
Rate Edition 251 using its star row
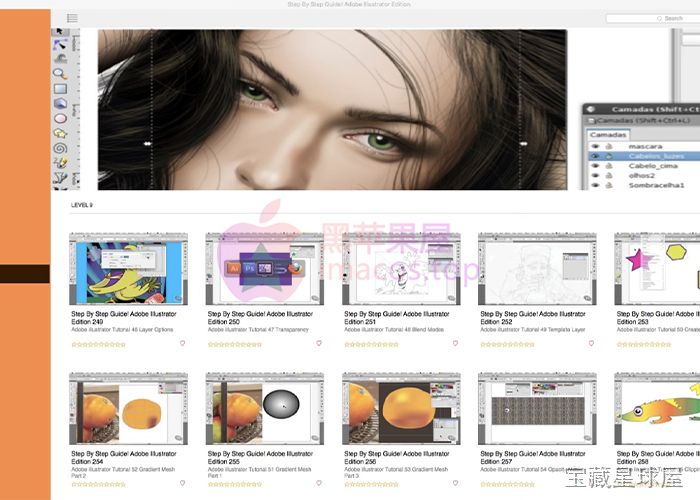(x=372, y=344)
